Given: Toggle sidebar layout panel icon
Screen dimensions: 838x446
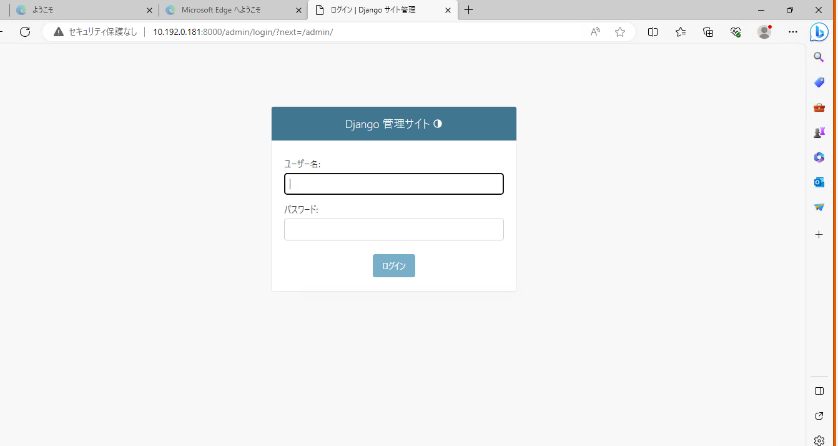Looking at the screenshot, I should [819, 391].
